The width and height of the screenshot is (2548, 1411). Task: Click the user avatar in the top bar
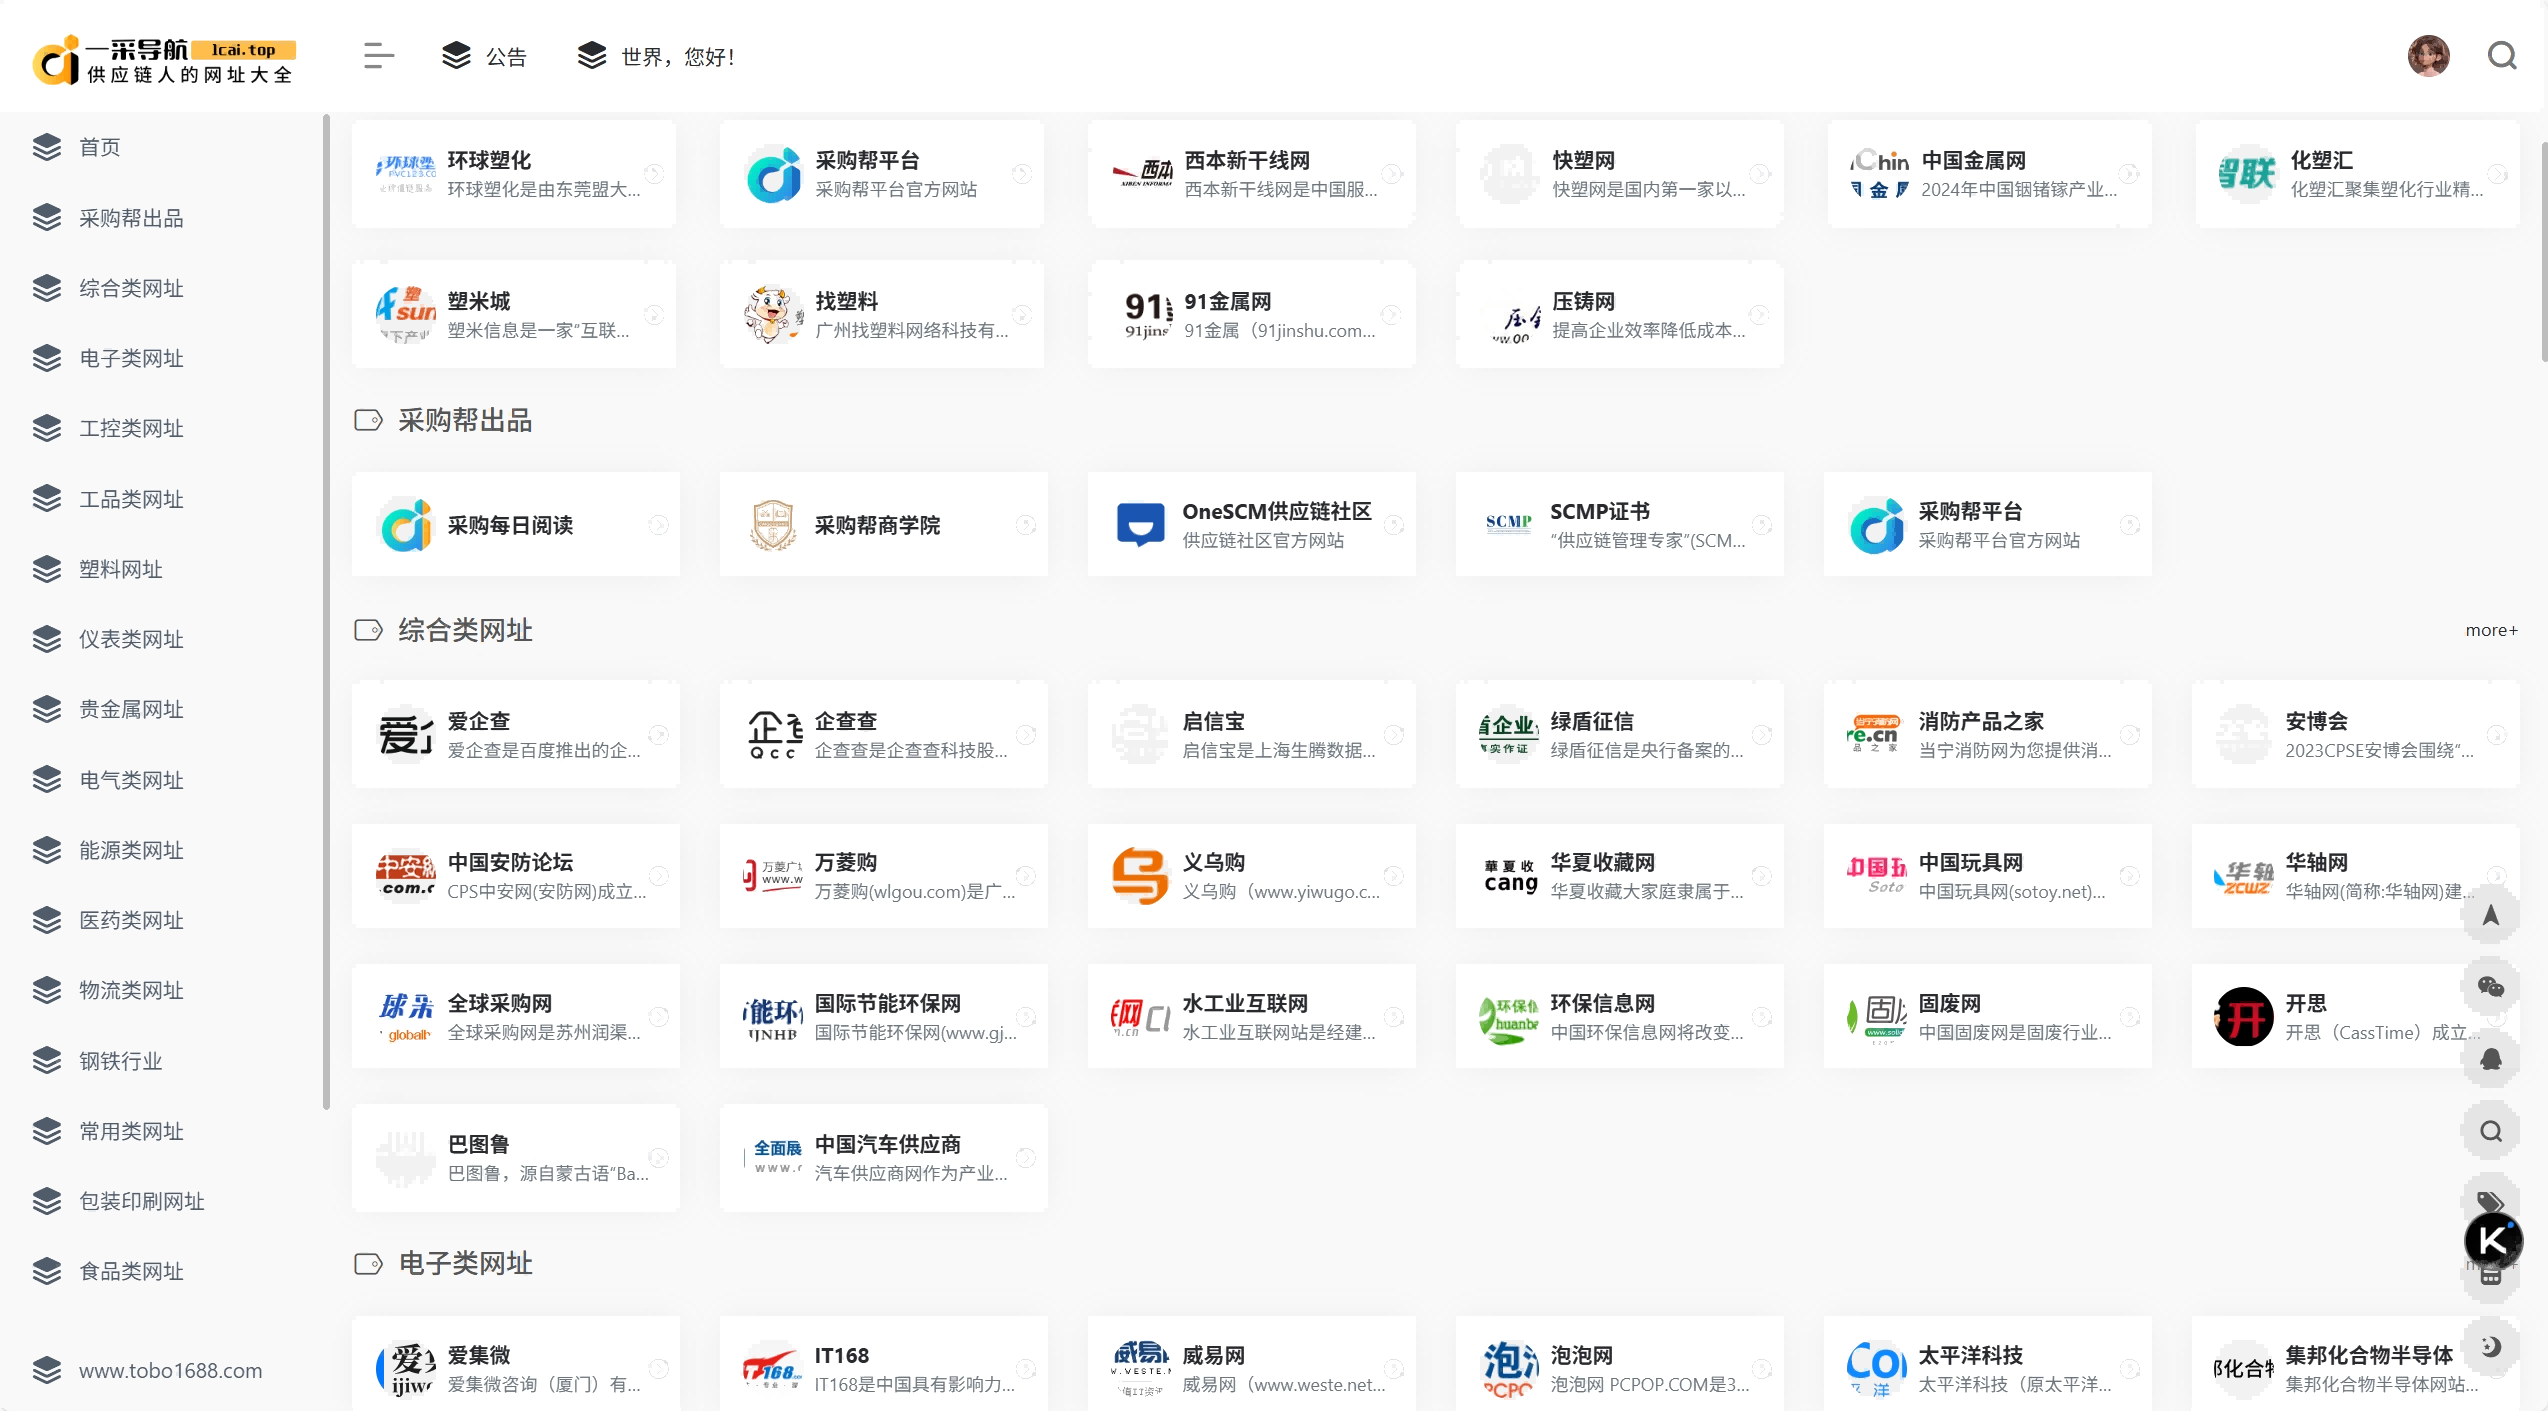coord(2430,55)
